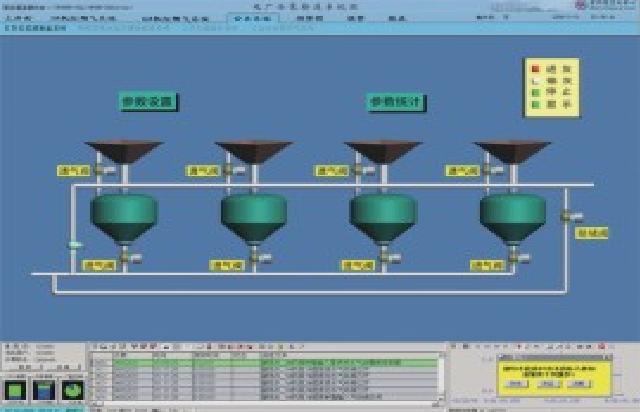Screen dimensions: 640x412
Task: Click the 参数设置 (parameter settings) button
Action: point(148,101)
